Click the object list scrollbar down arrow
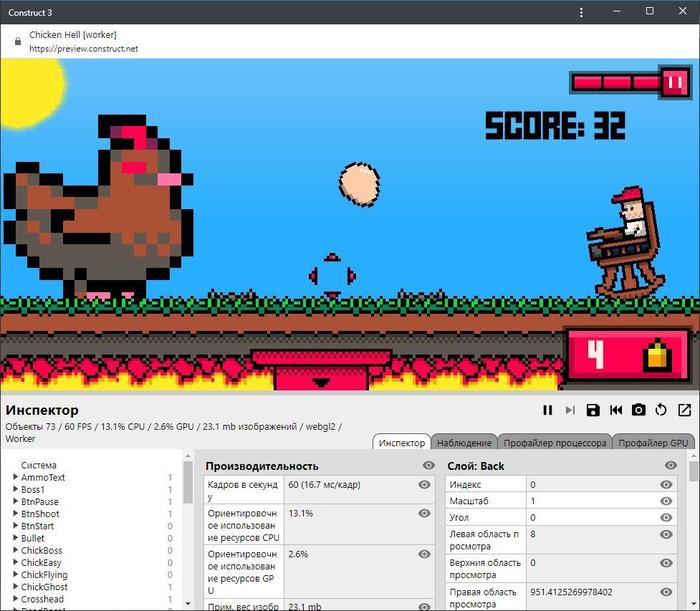 point(187,604)
